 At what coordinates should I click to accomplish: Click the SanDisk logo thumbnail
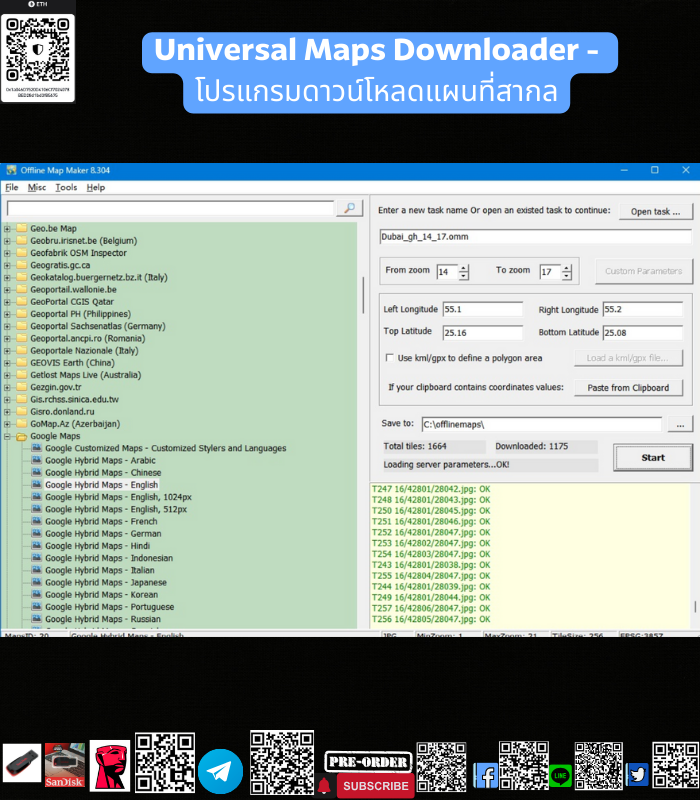[65, 765]
